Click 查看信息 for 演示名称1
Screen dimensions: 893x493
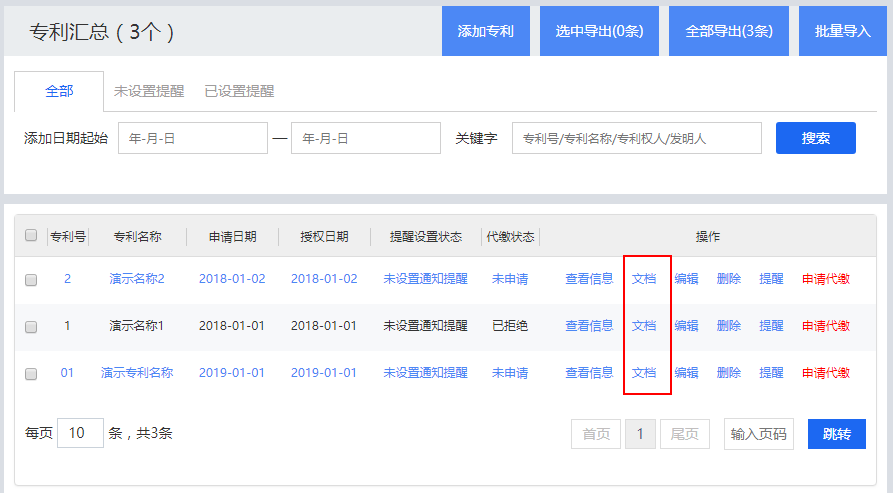[589, 326]
